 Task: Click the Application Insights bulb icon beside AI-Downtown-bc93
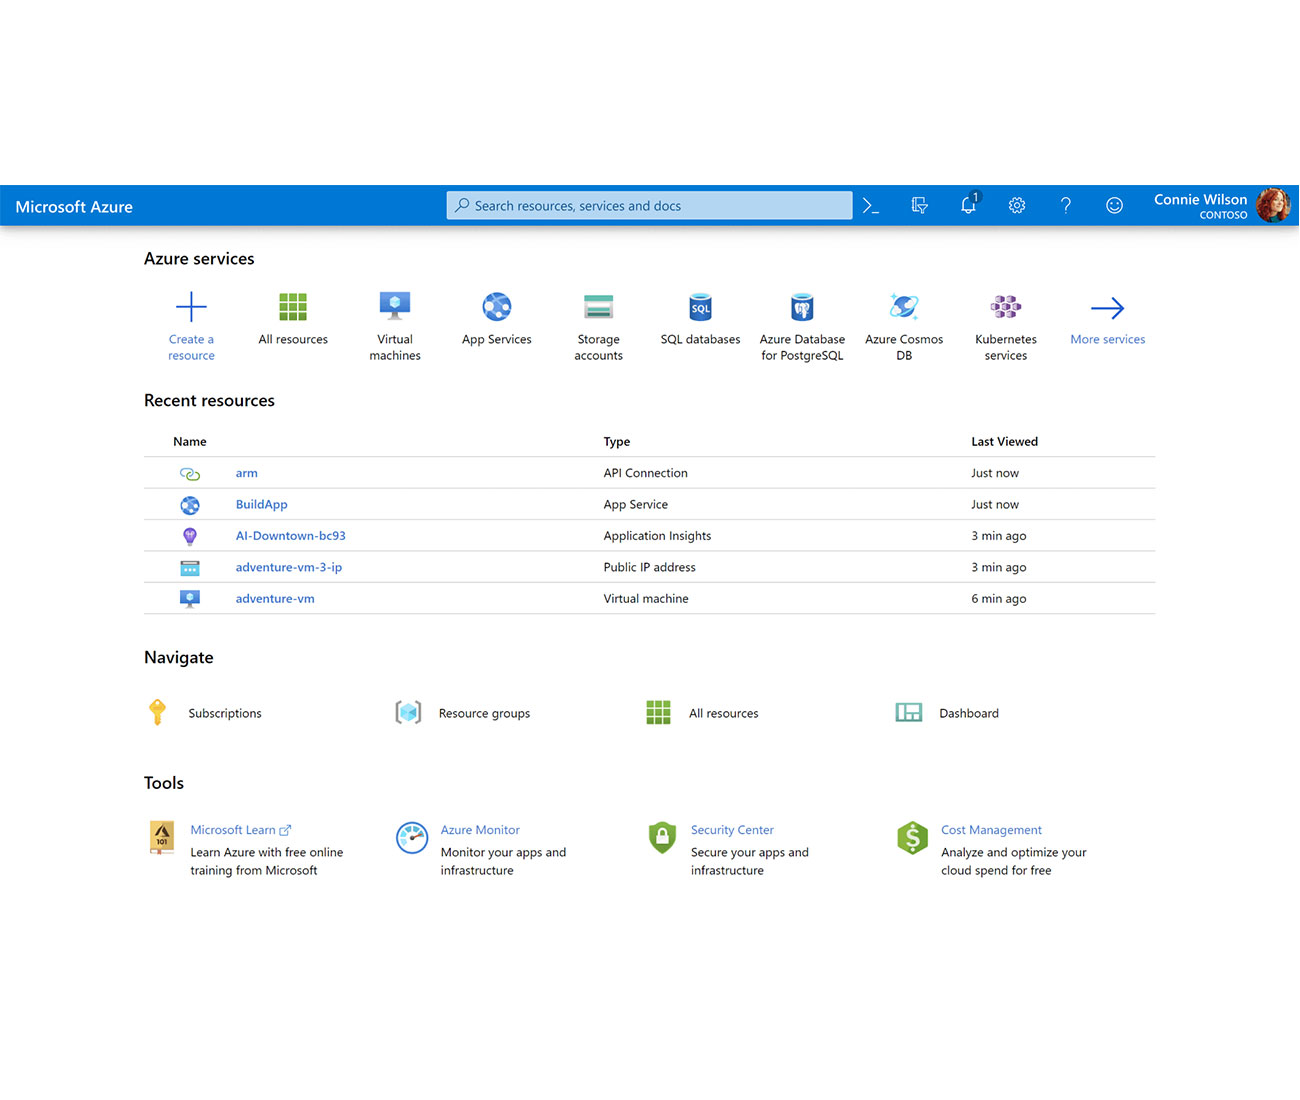point(190,536)
